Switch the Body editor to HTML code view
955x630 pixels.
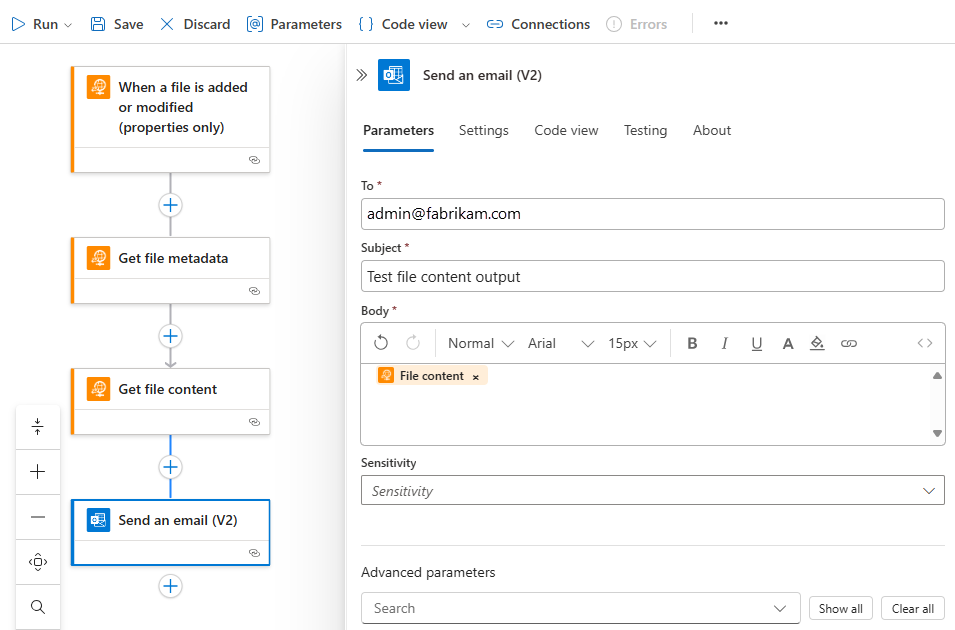[x=923, y=343]
